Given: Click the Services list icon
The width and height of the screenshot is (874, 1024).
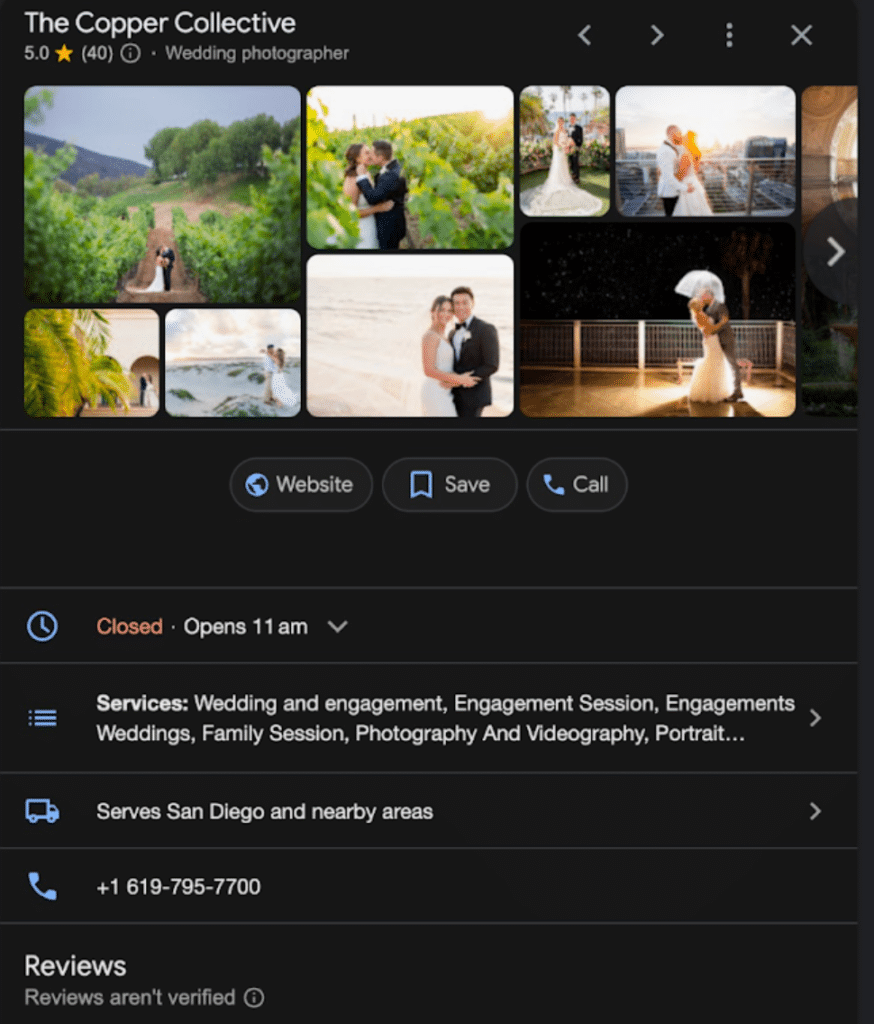Looking at the screenshot, I should click(42, 718).
